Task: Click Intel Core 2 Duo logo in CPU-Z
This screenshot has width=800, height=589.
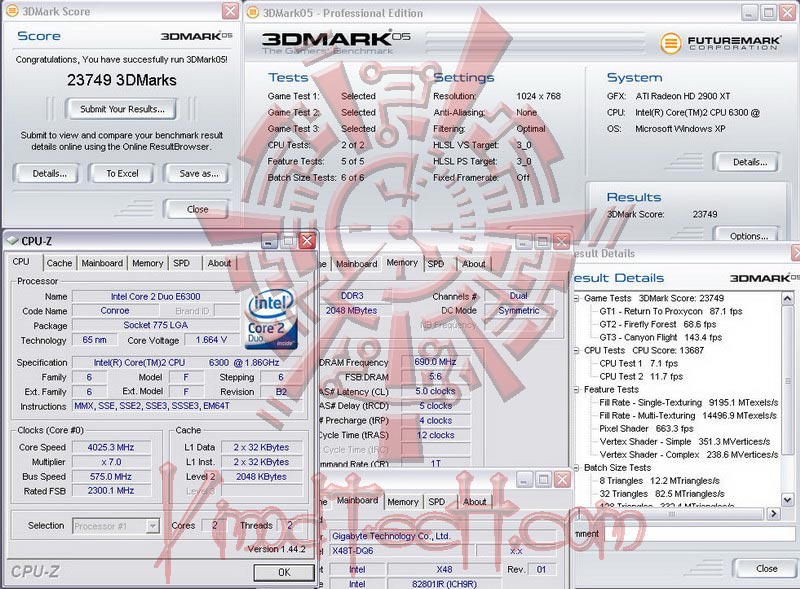Action: (270, 319)
